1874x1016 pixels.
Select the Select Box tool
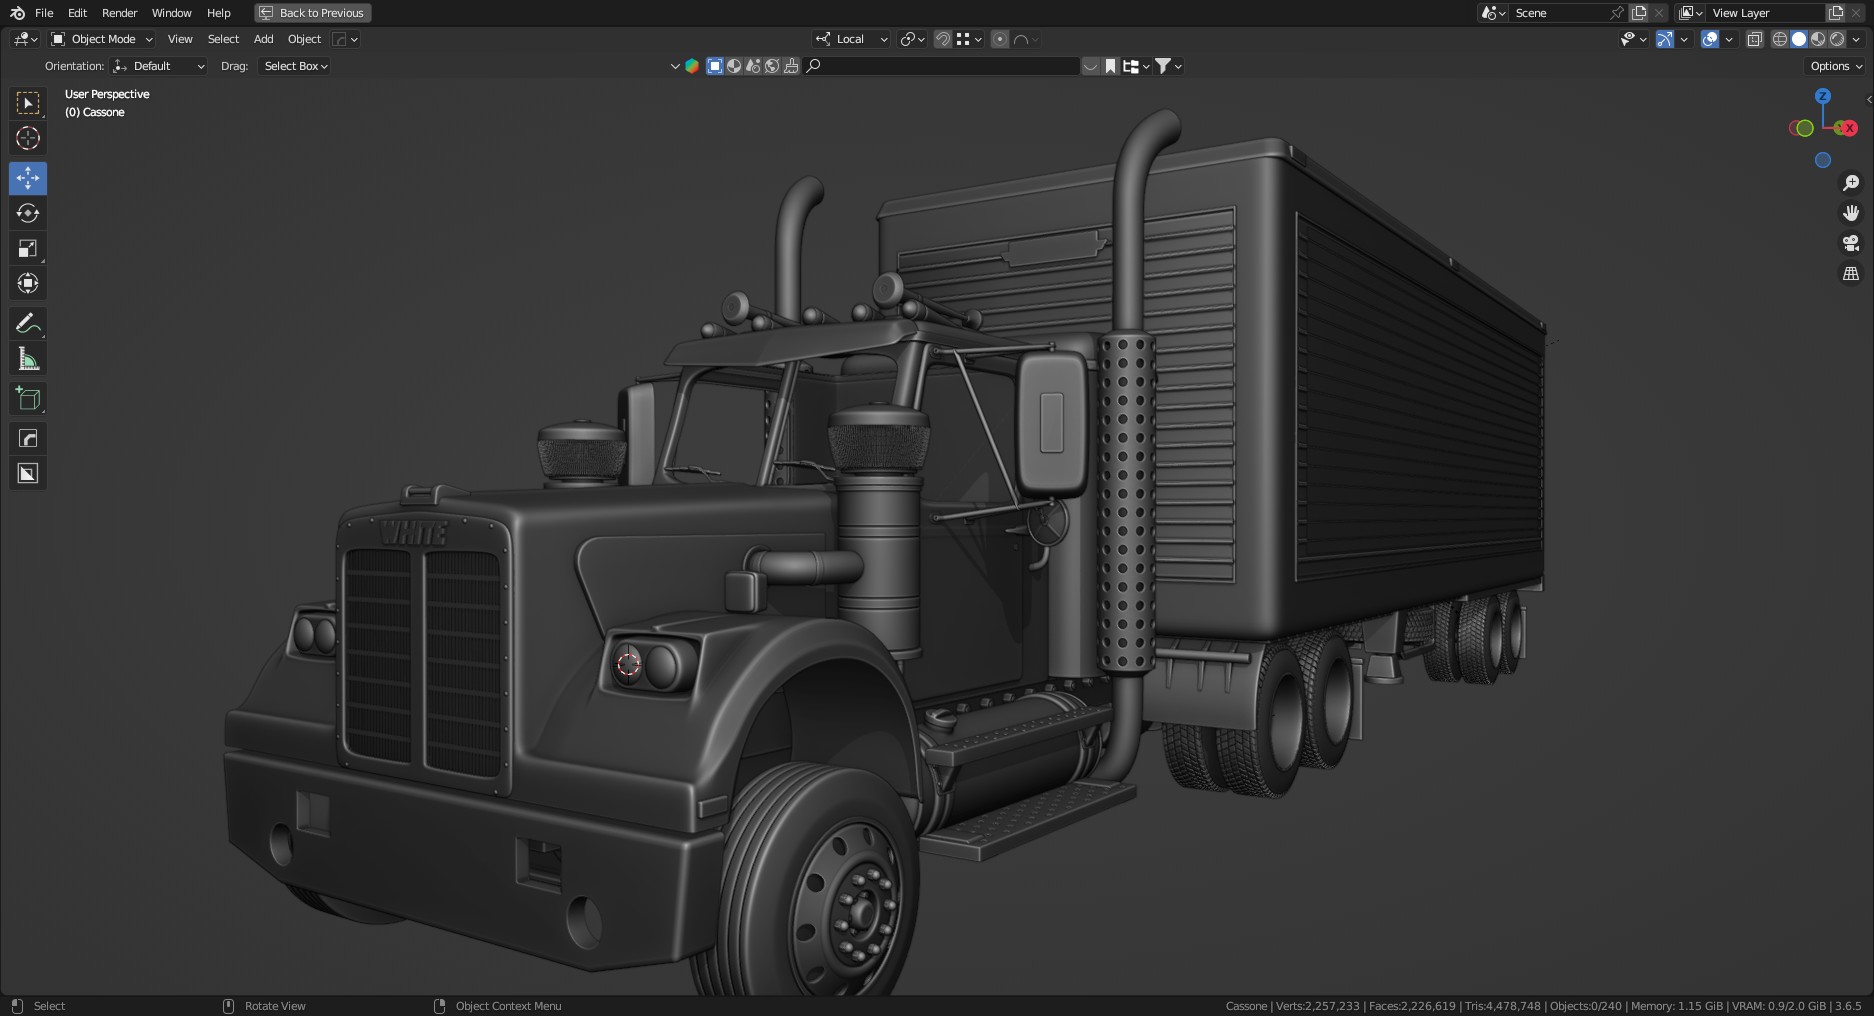28,103
